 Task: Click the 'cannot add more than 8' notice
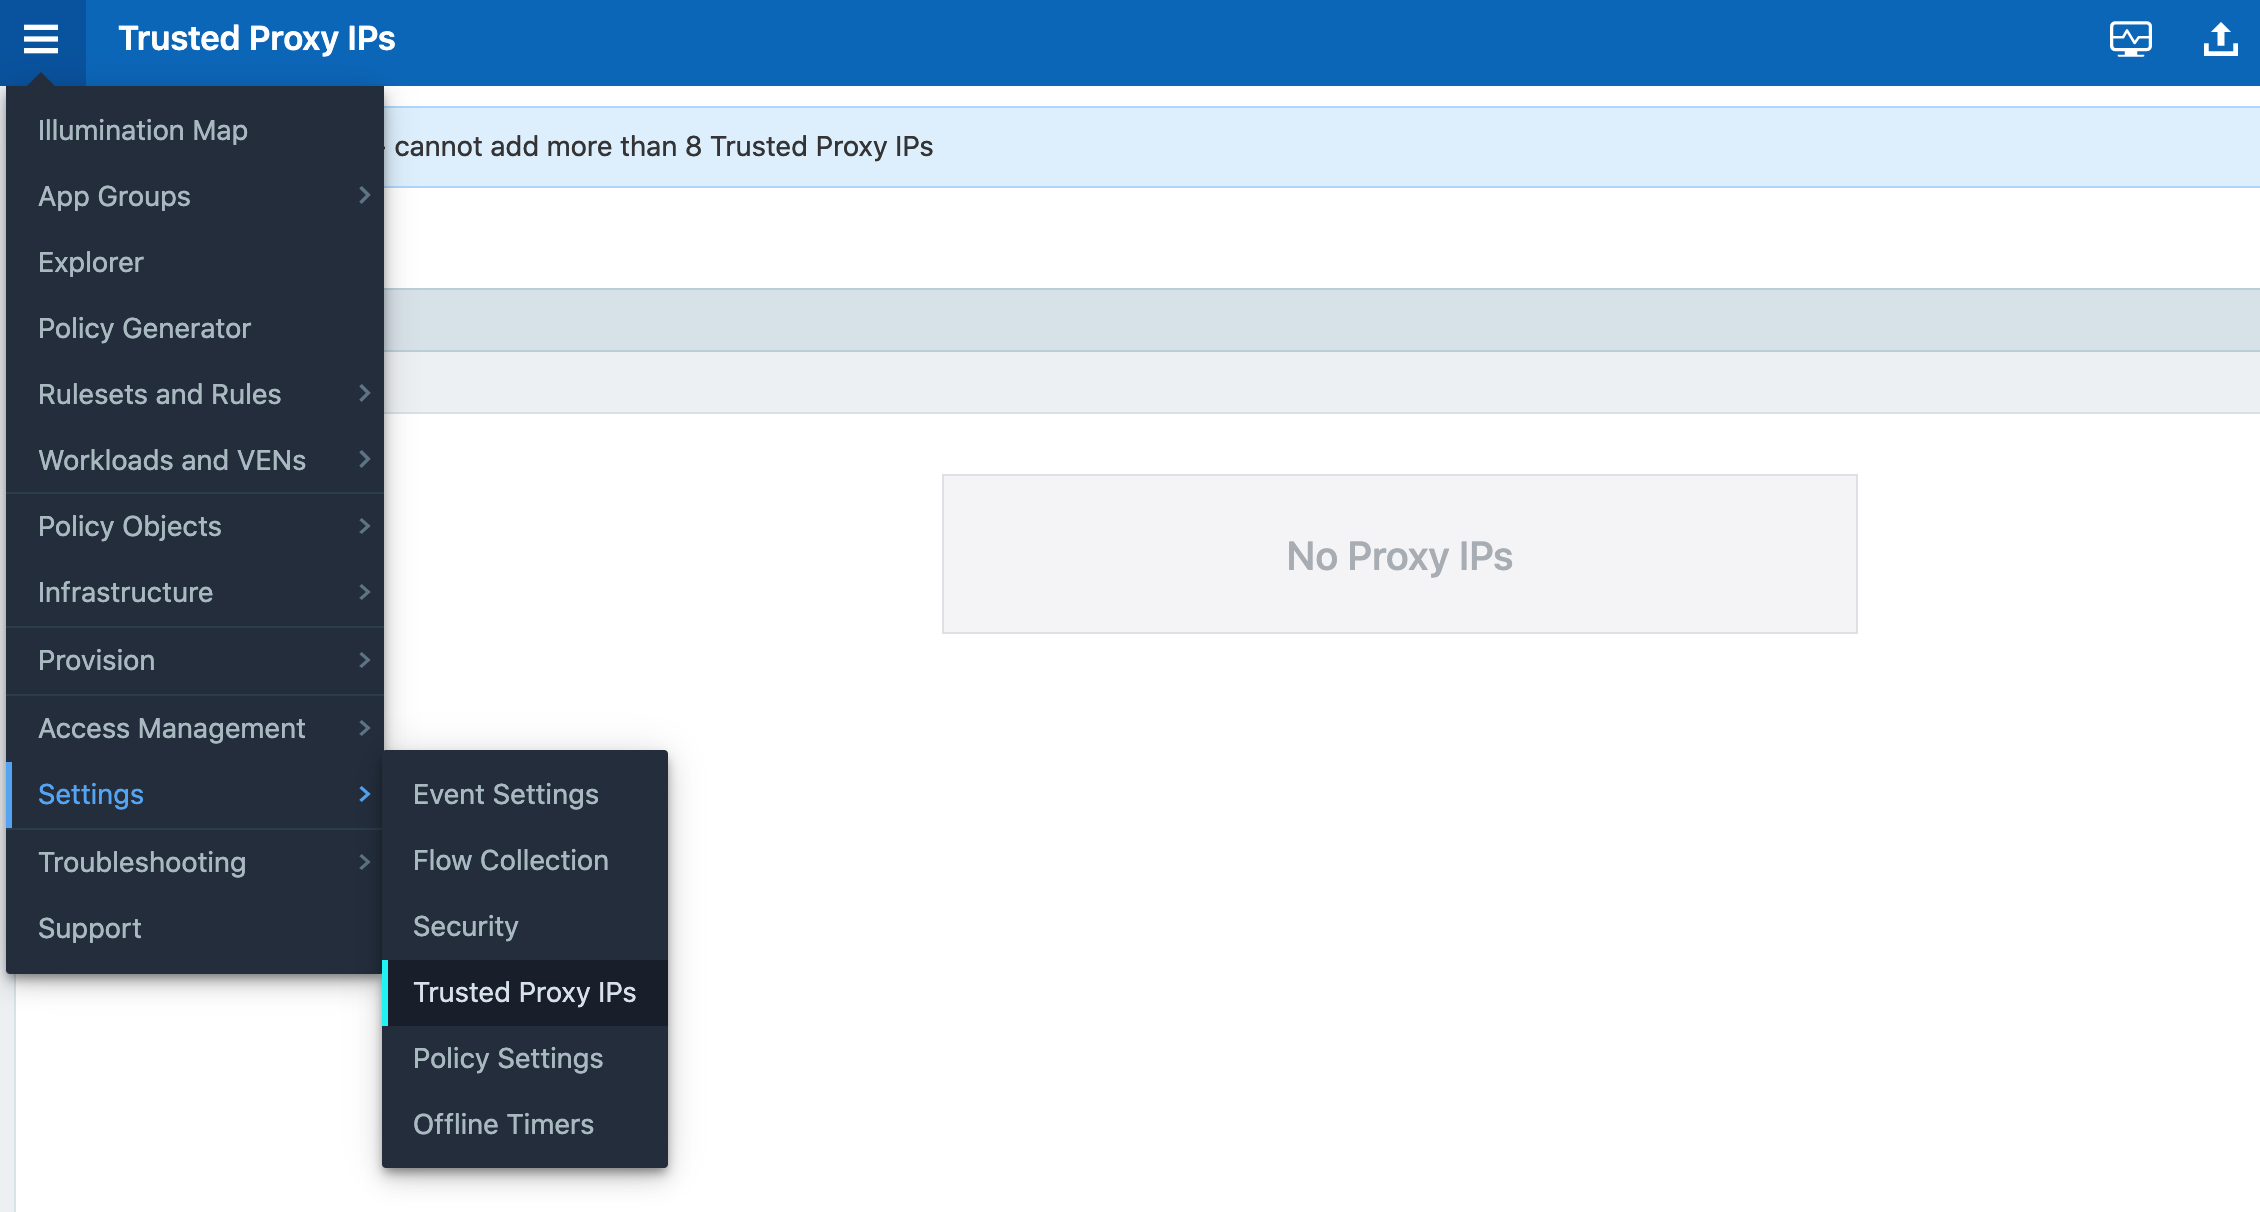[x=663, y=147]
